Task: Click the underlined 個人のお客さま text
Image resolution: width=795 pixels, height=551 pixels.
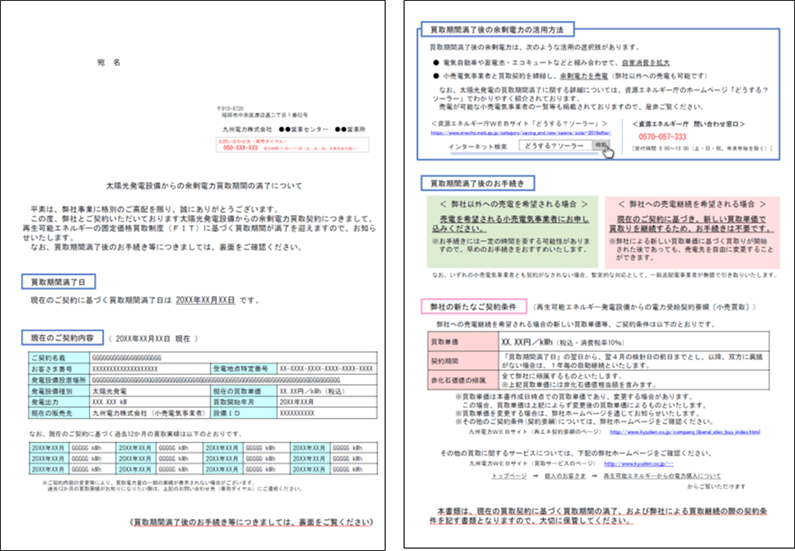Action: tap(565, 476)
